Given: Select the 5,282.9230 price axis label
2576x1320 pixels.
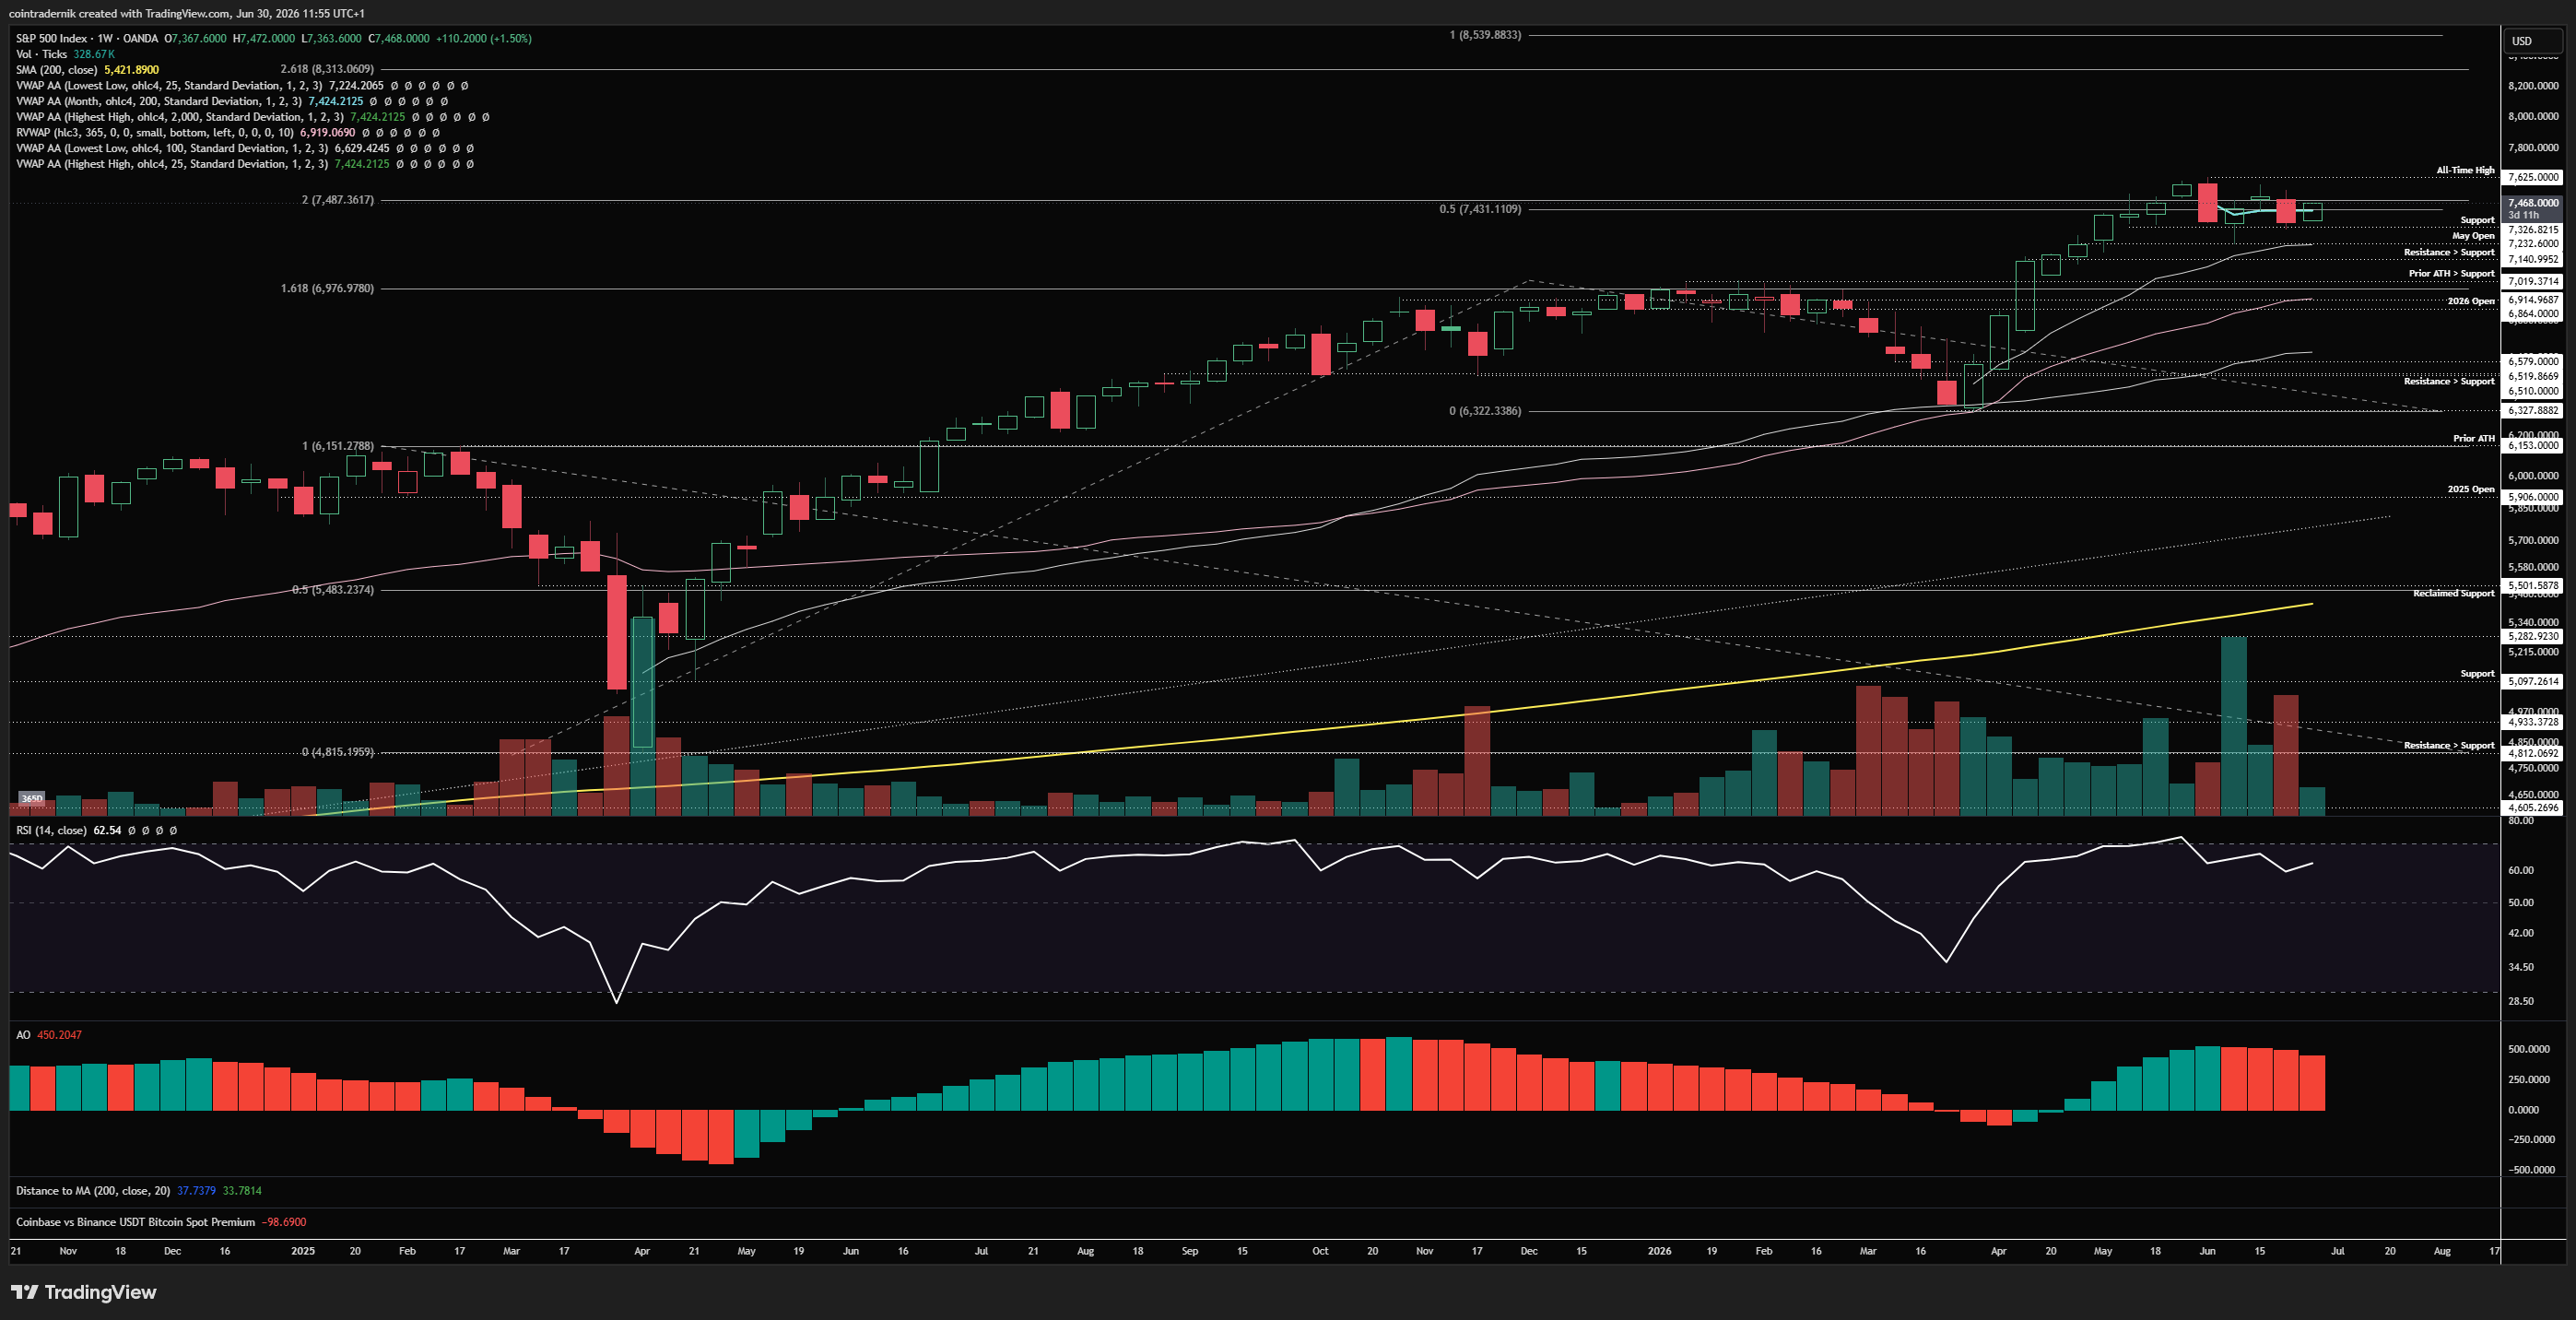Looking at the screenshot, I should [2533, 636].
